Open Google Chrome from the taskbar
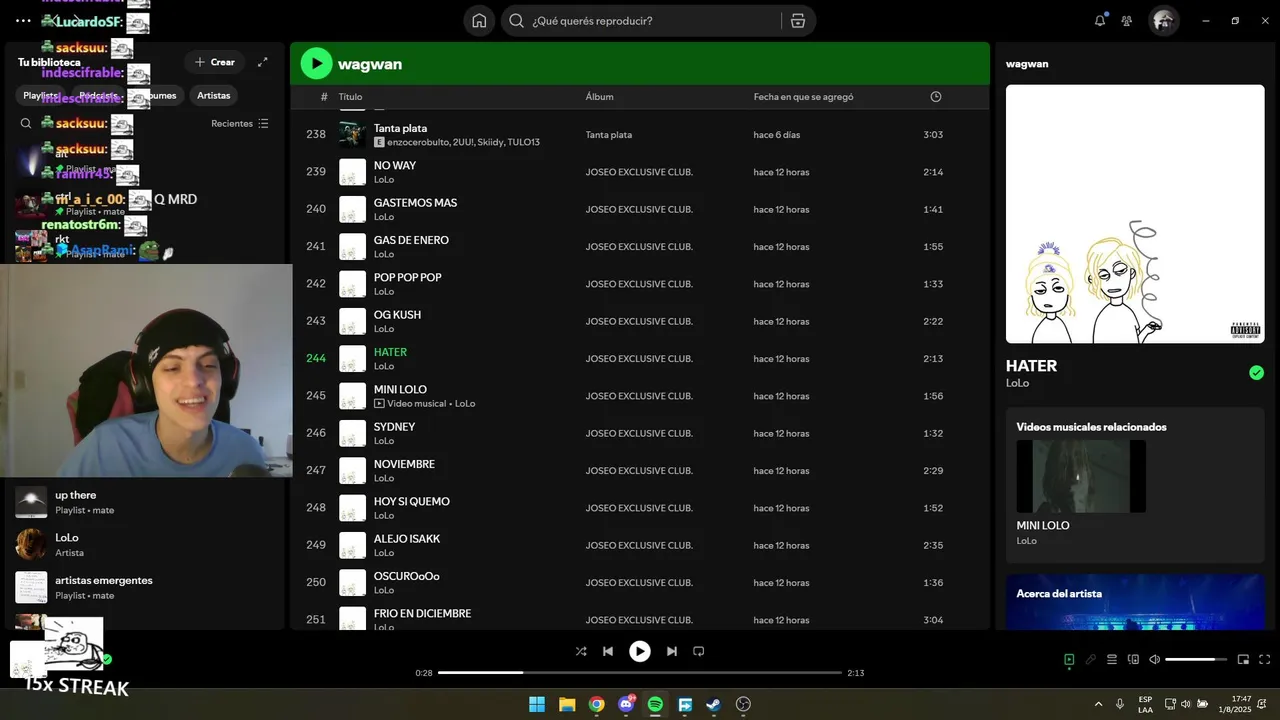 596,704
